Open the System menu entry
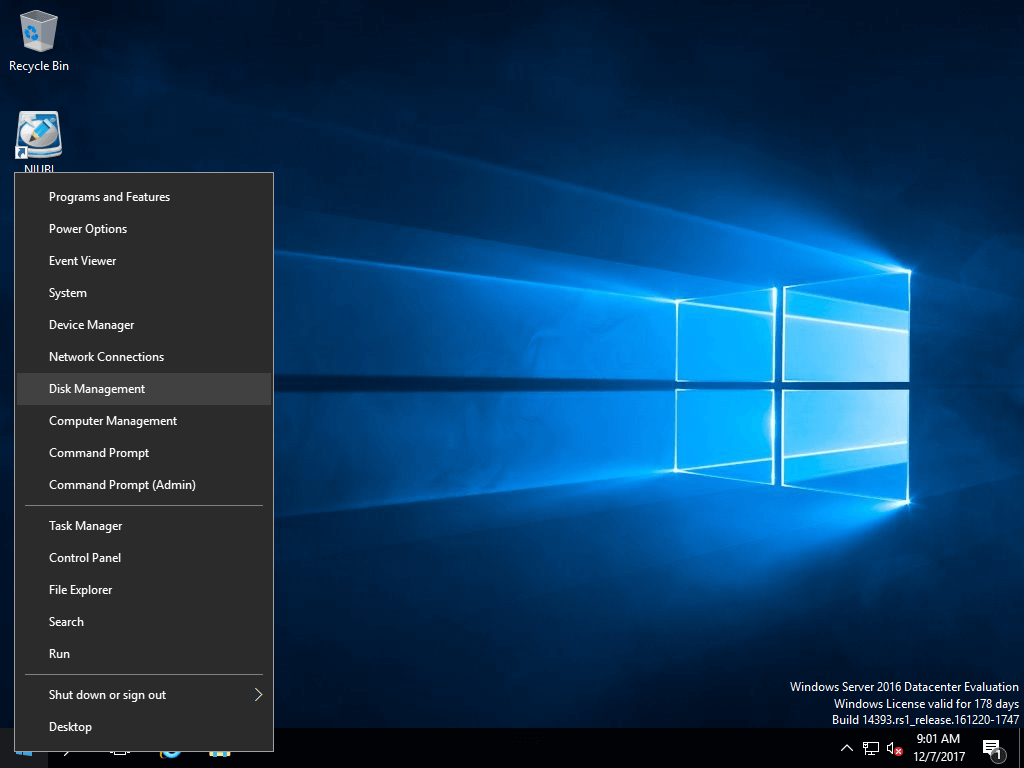This screenshot has width=1024, height=768. click(x=144, y=293)
